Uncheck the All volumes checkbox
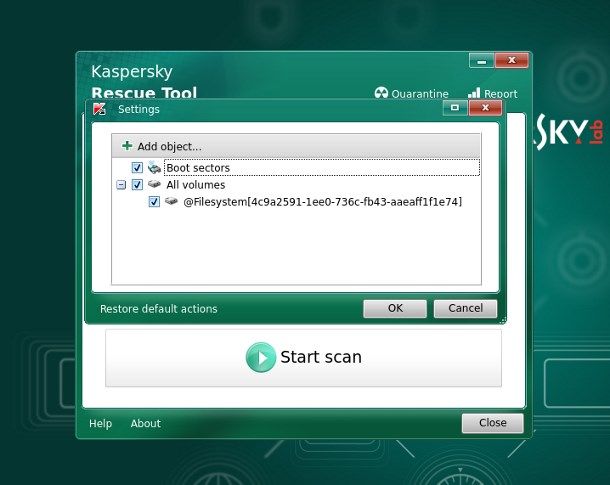The image size is (610, 485). click(137, 184)
